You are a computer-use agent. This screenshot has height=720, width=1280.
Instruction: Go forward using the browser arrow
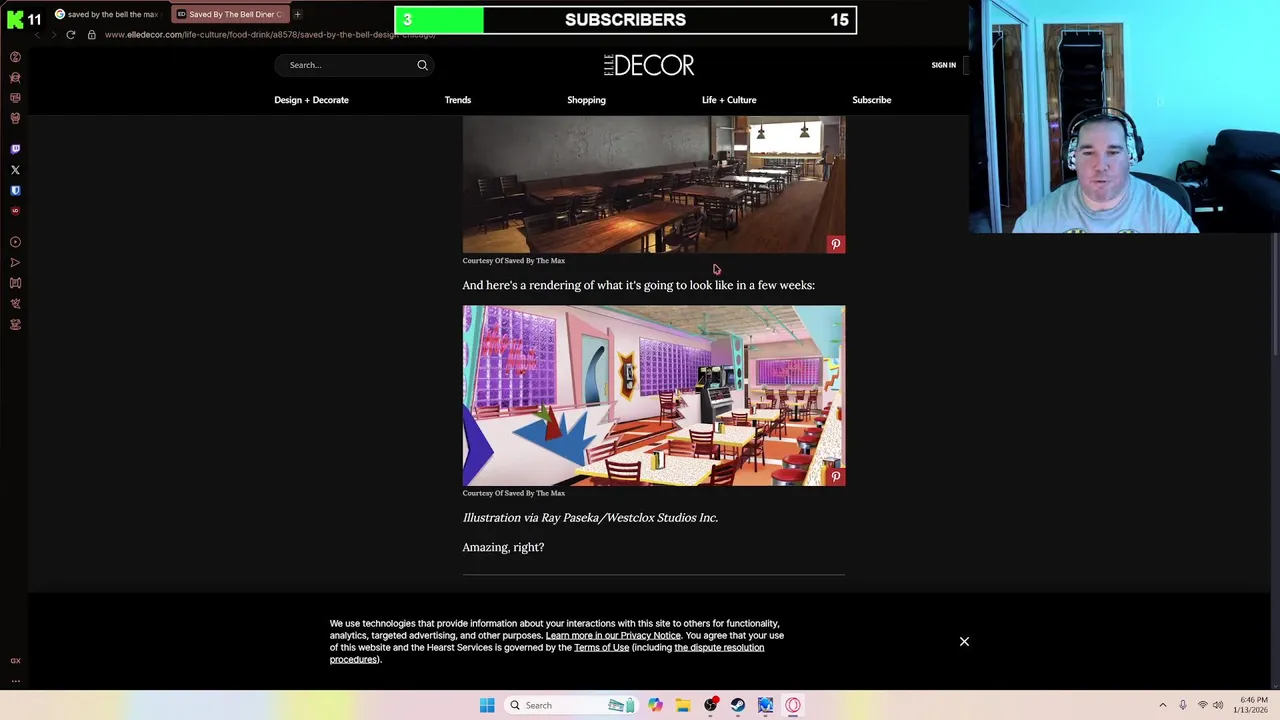click(x=53, y=35)
